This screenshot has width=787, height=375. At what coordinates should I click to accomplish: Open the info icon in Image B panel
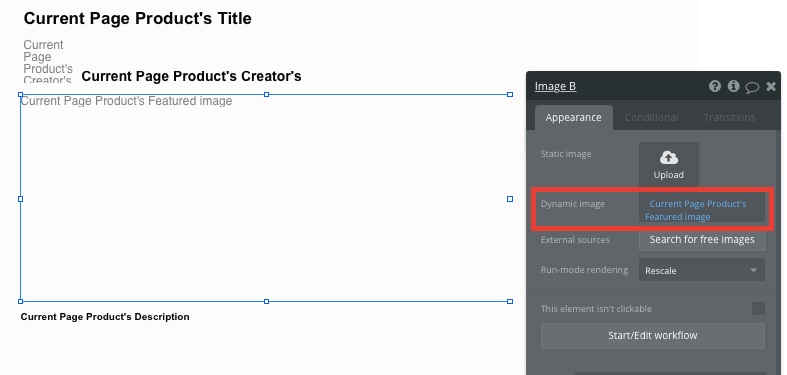click(x=733, y=86)
